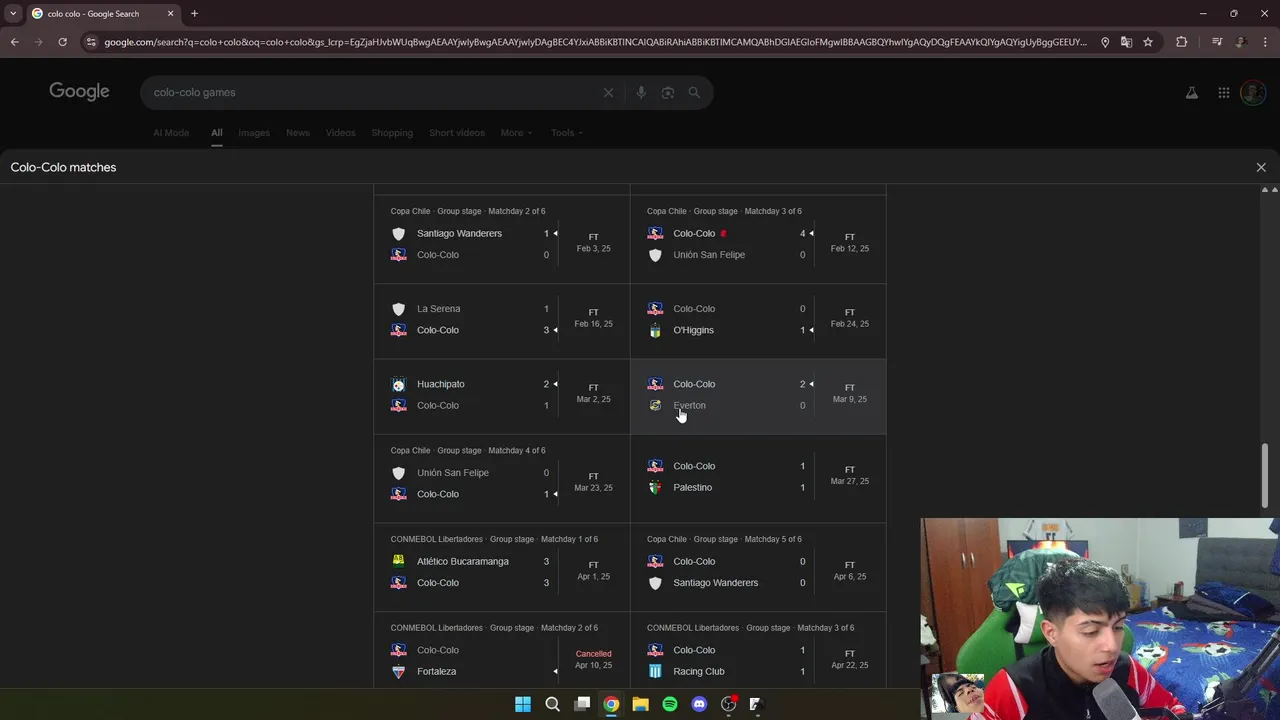This screenshot has width=1280, height=720.
Task: Open Unión San Felipe 0-1 Colo-Colo match
Action: pyautogui.click(x=502, y=478)
